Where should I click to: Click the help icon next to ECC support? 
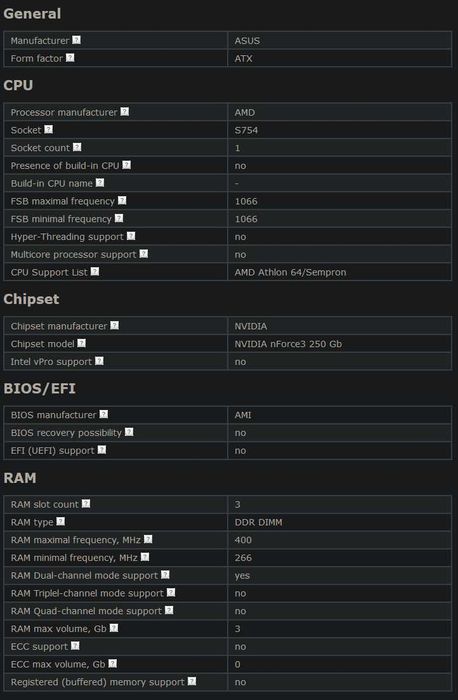pyautogui.click(x=75, y=646)
